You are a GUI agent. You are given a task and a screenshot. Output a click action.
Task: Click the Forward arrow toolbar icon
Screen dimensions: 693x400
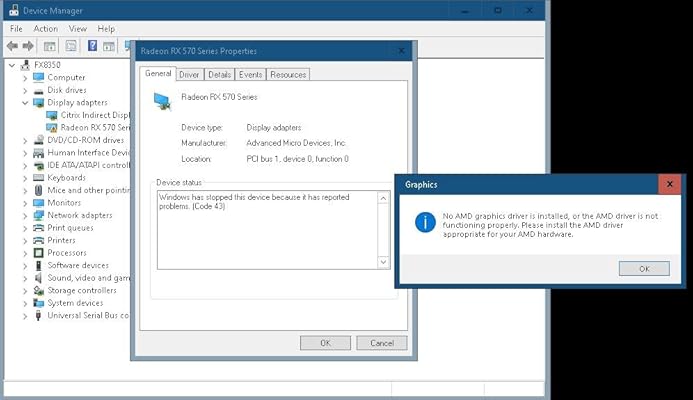(x=28, y=46)
